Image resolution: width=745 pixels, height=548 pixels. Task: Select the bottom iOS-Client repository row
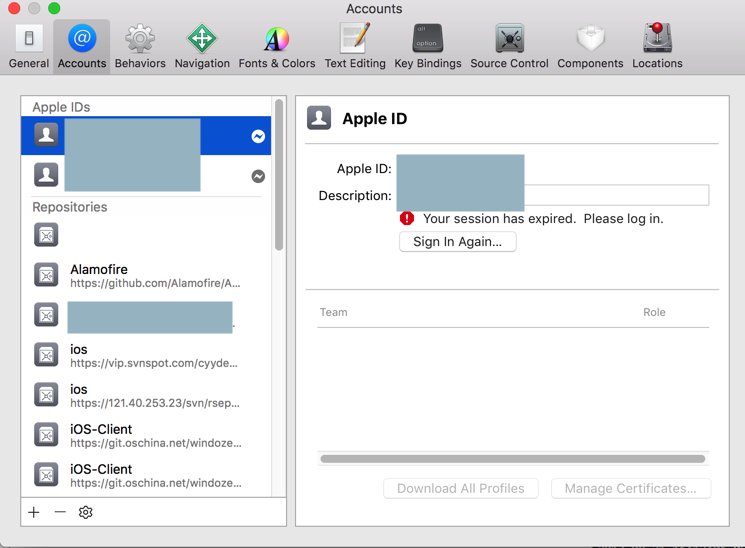click(x=146, y=475)
